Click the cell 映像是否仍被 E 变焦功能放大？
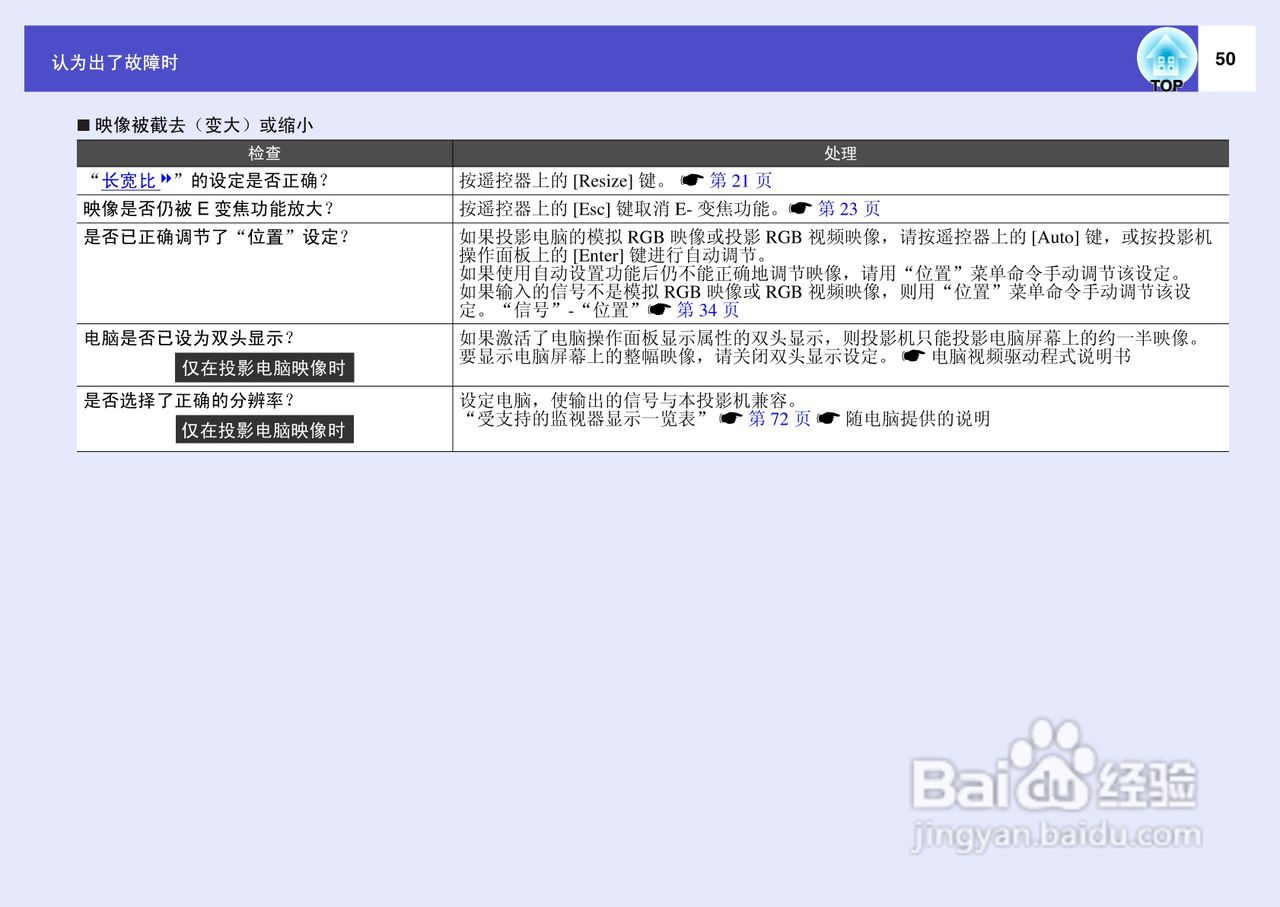The image size is (1280, 907). point(265,209)
